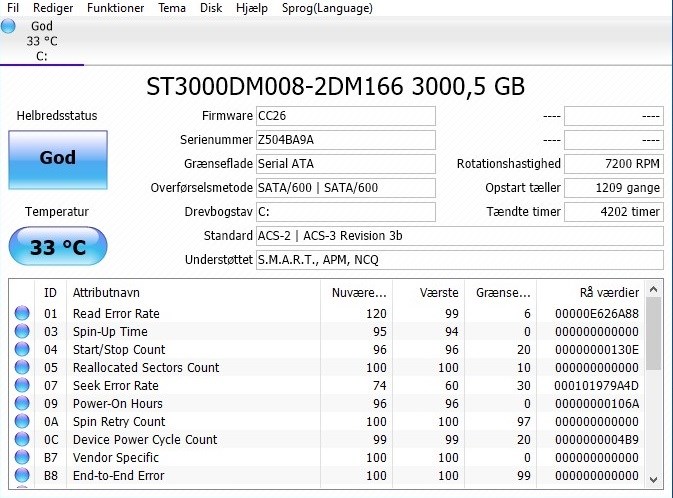Screen dimensions: 673x498
Task: Click the God health status button
Action: click(x=58, y=160)
